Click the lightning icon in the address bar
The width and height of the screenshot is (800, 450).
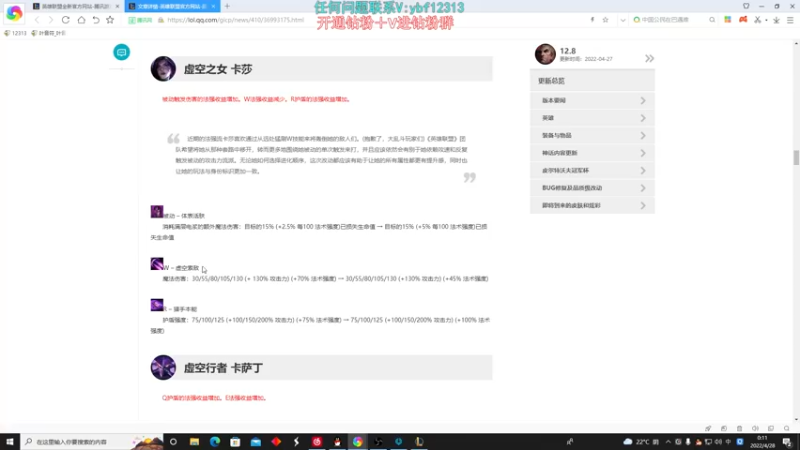pos(592,20)
